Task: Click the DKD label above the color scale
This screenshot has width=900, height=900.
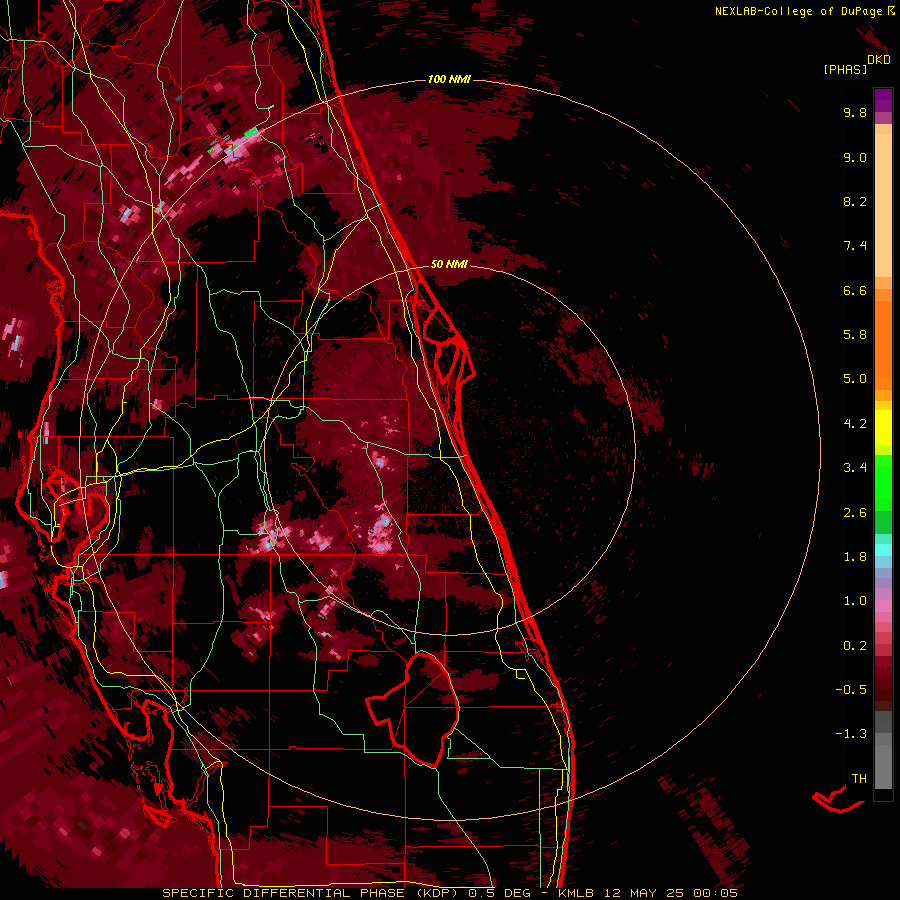Action: point(879,60)
